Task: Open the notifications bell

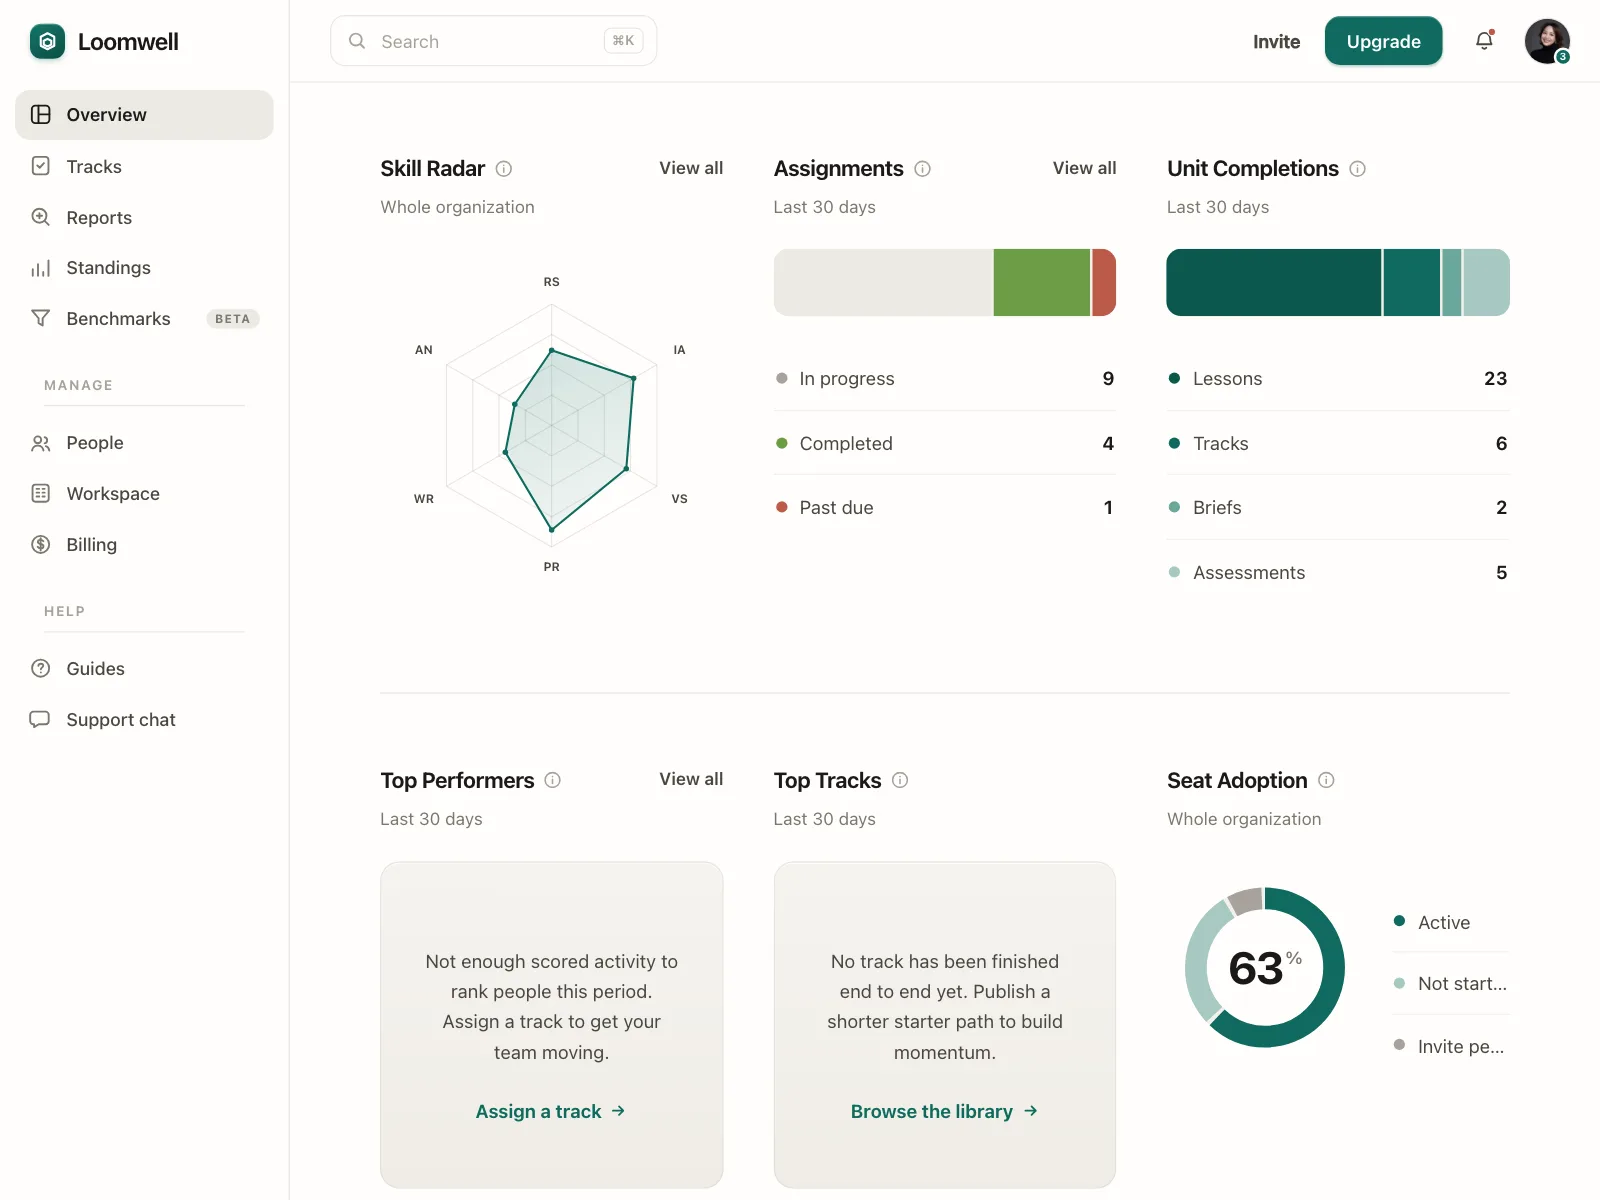Action: tap(1484, 41)
